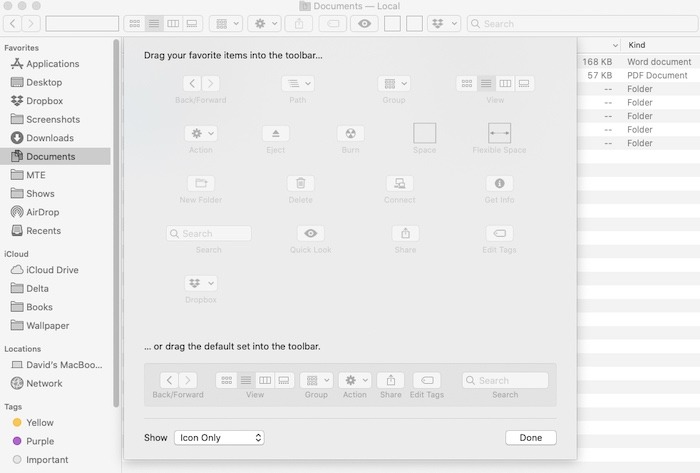Image resolution: width=700 pixels, height=473 pixels.
Task: Switch toolbar view to column view
Action: [x=173, y=24]
